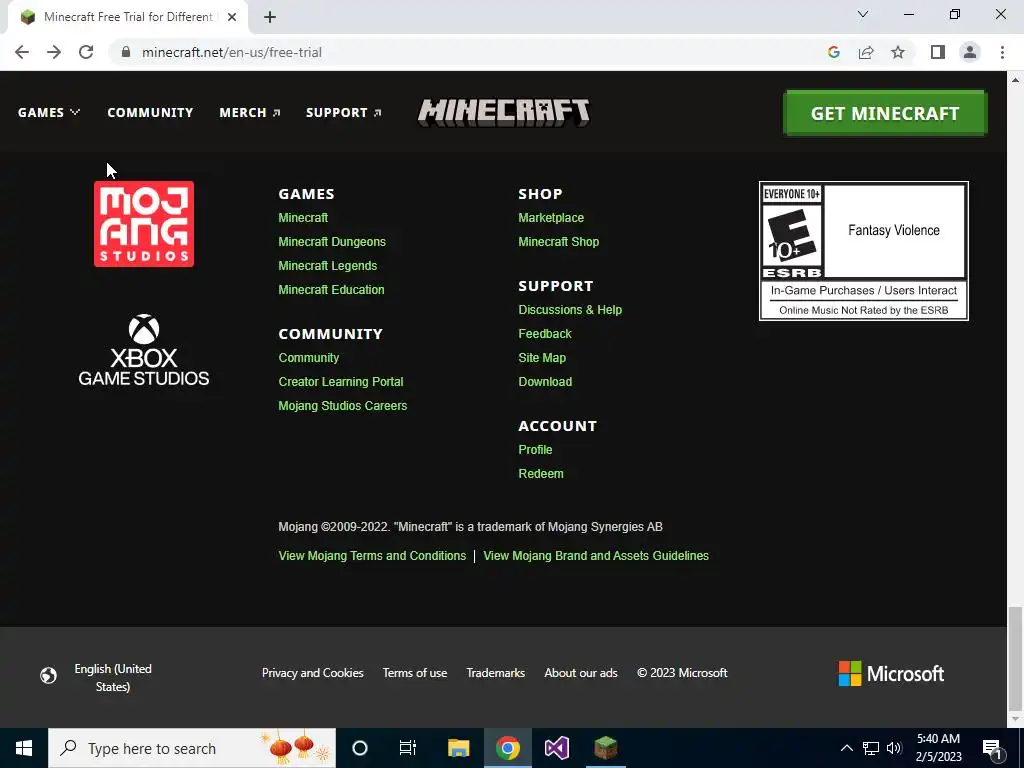Open the SUPPORT header menu item

click(x=344, y=112)
